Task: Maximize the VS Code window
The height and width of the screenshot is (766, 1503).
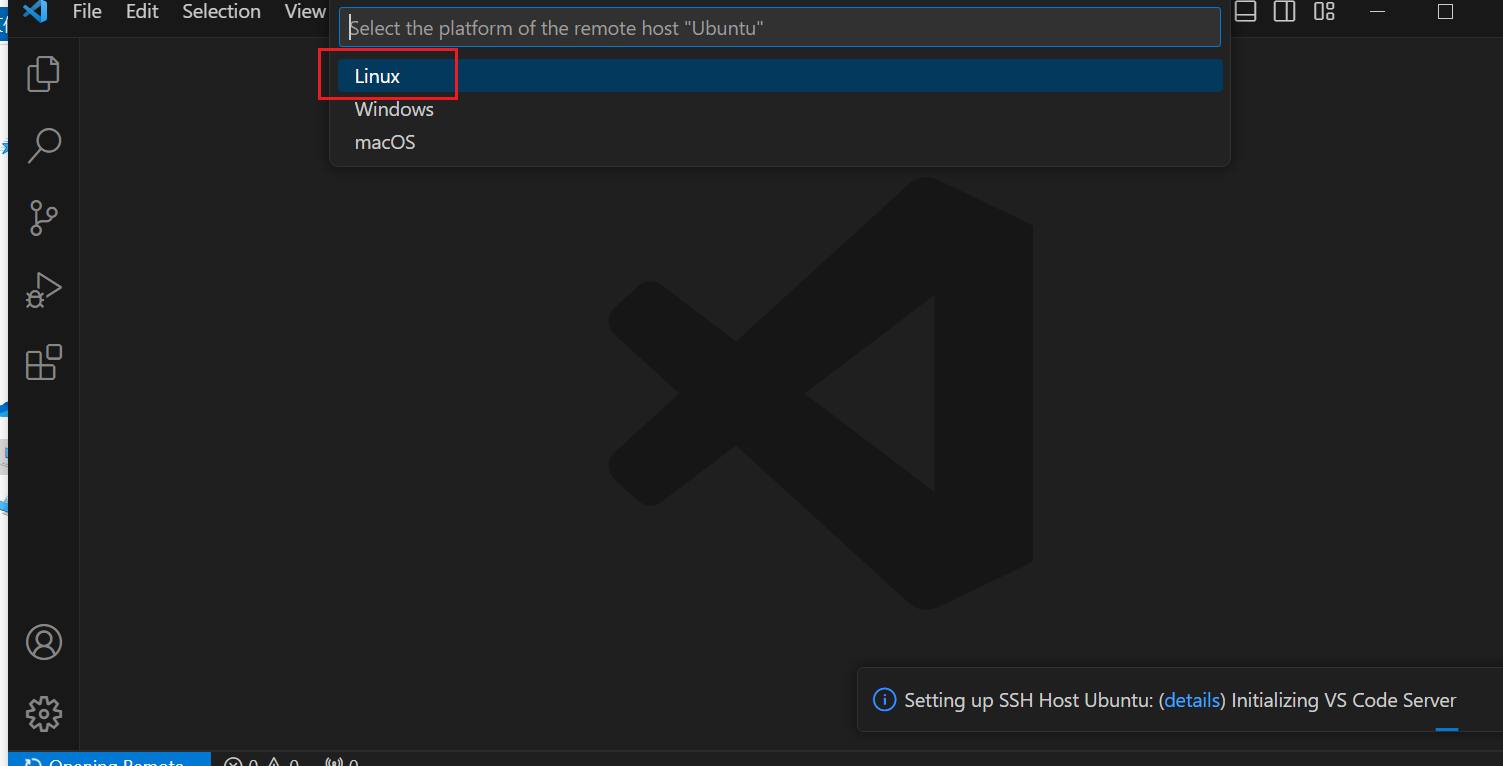Action: [1445, 12]
